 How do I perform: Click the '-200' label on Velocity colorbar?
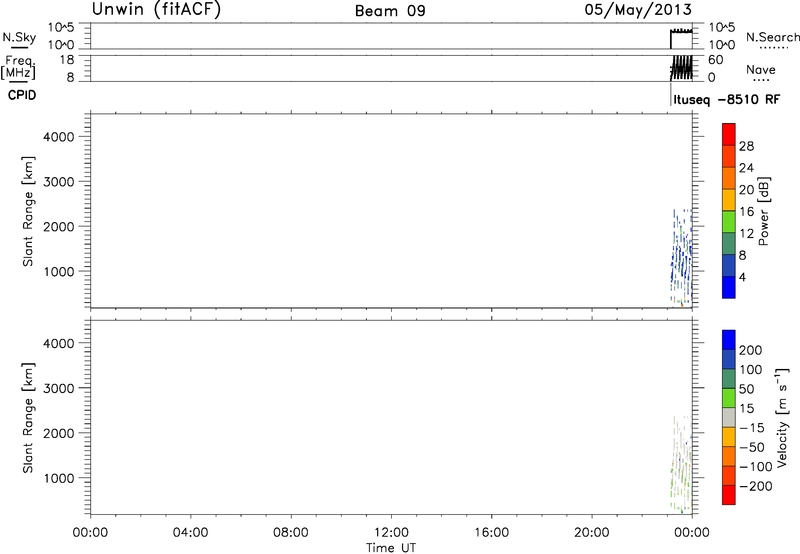coord(756,486)
